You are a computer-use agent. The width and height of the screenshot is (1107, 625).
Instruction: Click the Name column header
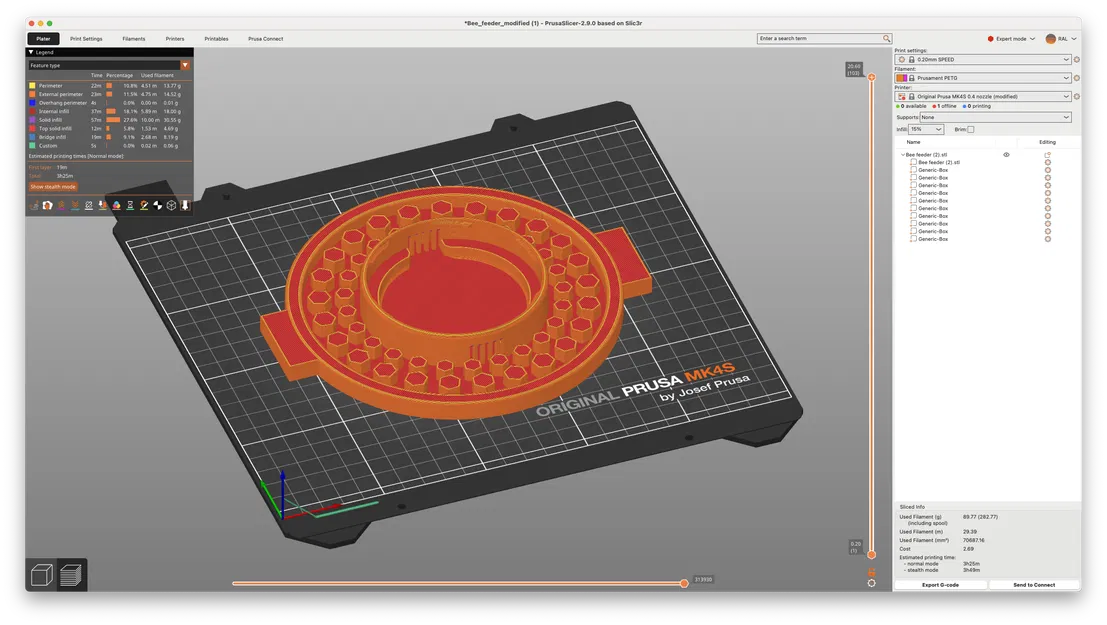[x=914, y=142]
